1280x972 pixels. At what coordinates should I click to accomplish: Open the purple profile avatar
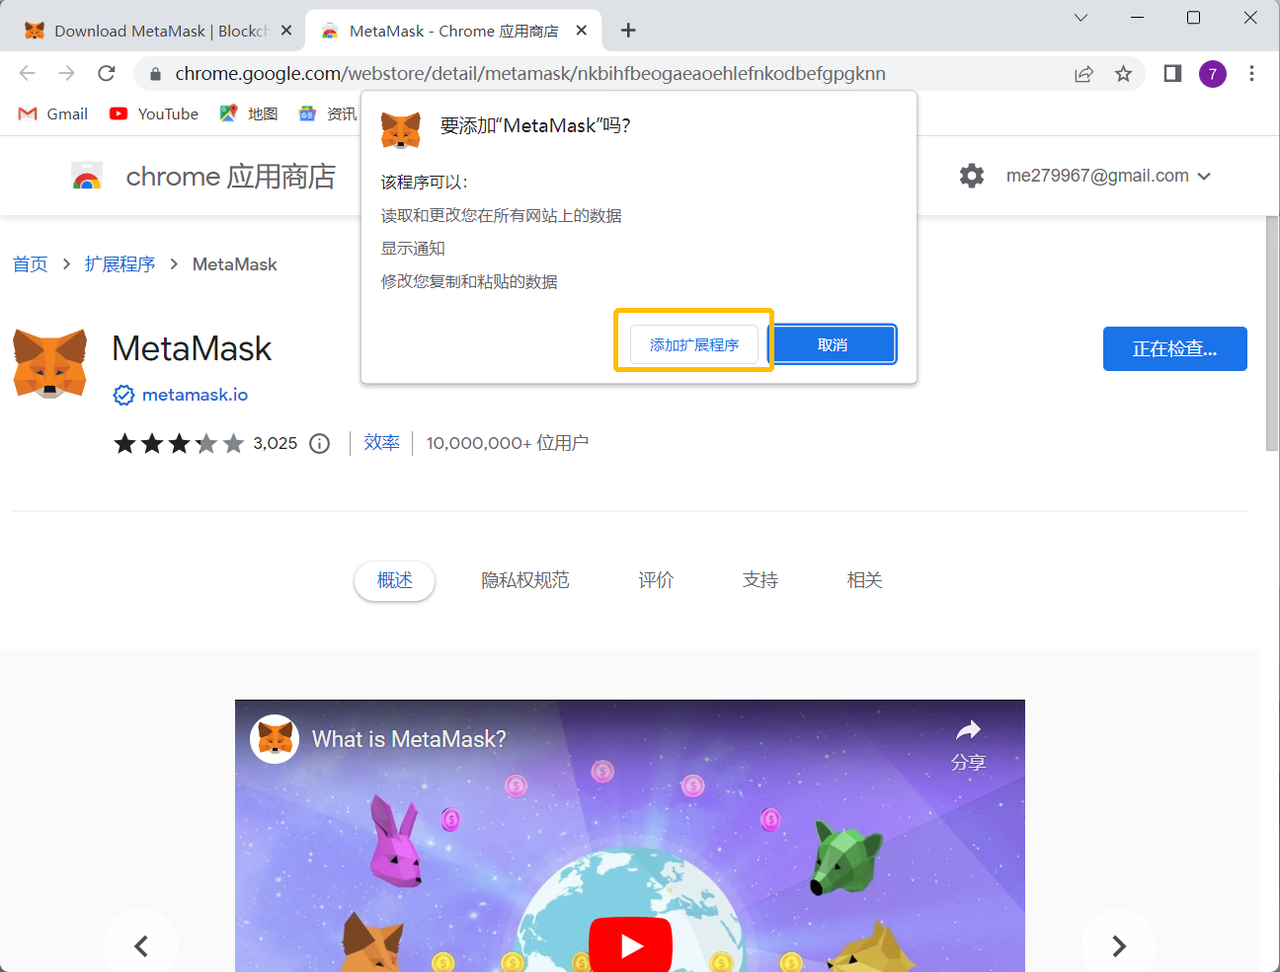point(1213,74)
